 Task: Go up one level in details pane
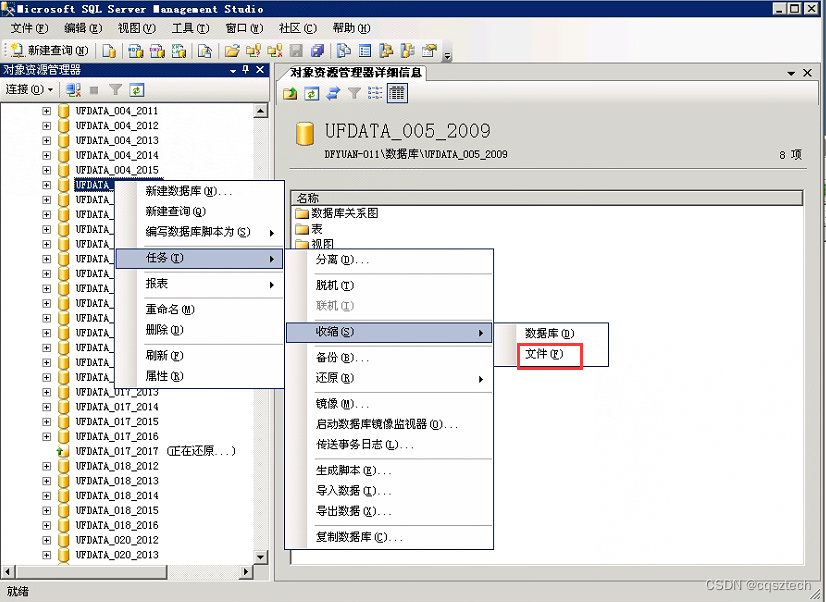290,94
